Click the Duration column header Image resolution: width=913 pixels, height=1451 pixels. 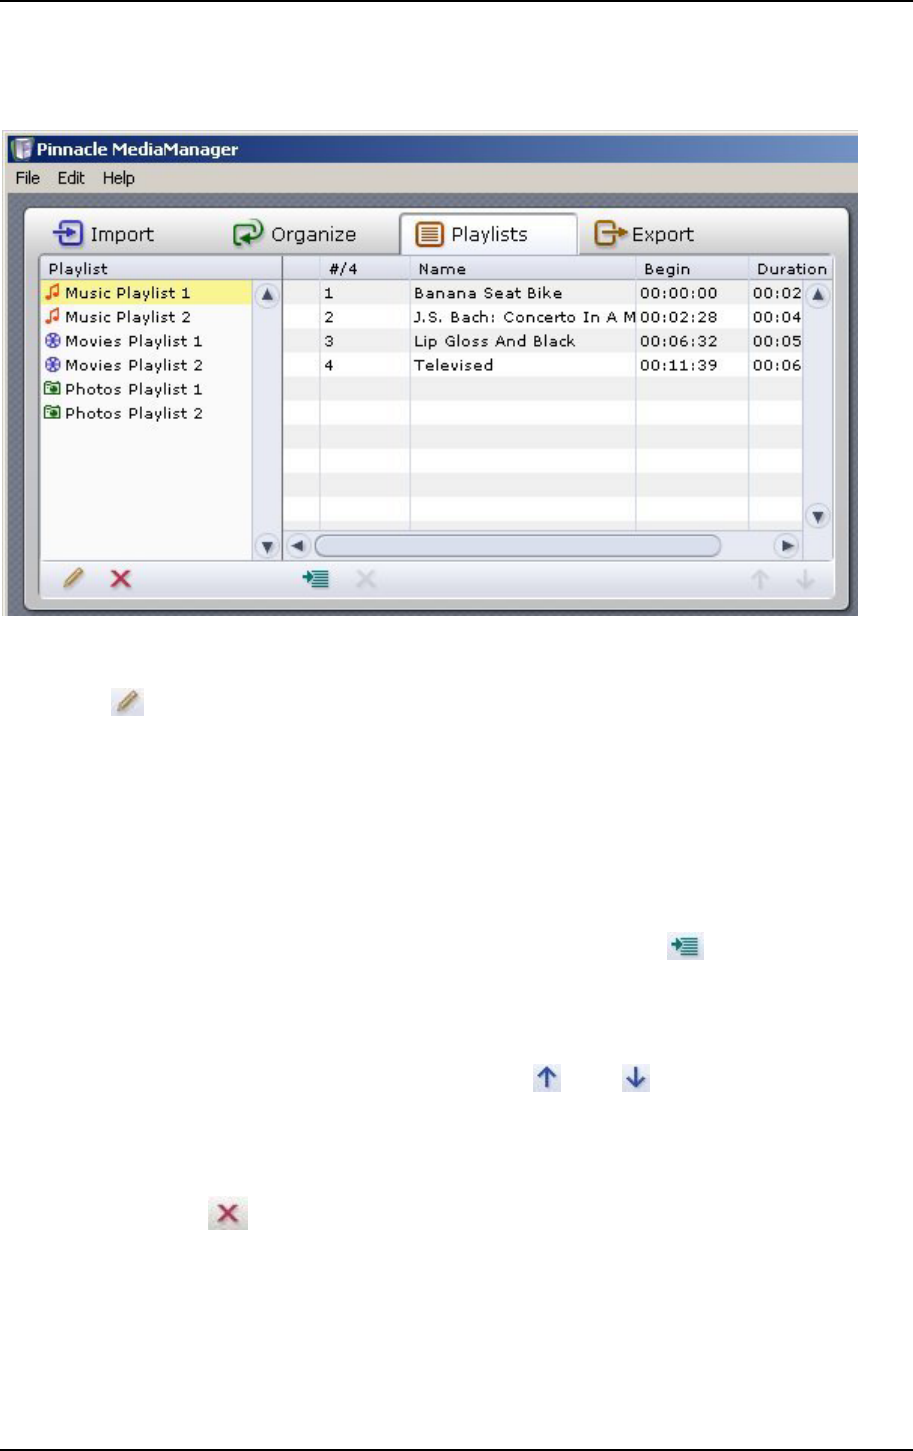tap(790, 268)
